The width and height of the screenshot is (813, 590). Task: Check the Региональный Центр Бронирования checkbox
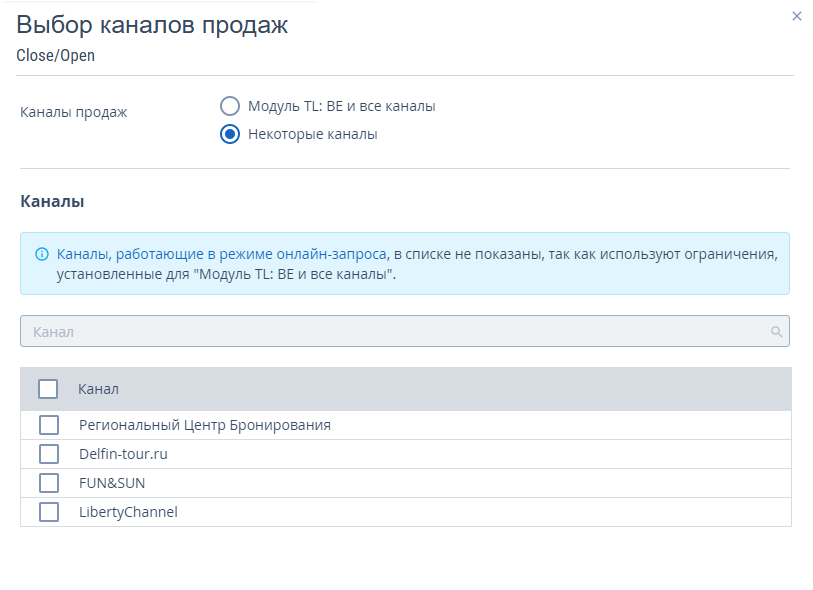click(49, 425)
